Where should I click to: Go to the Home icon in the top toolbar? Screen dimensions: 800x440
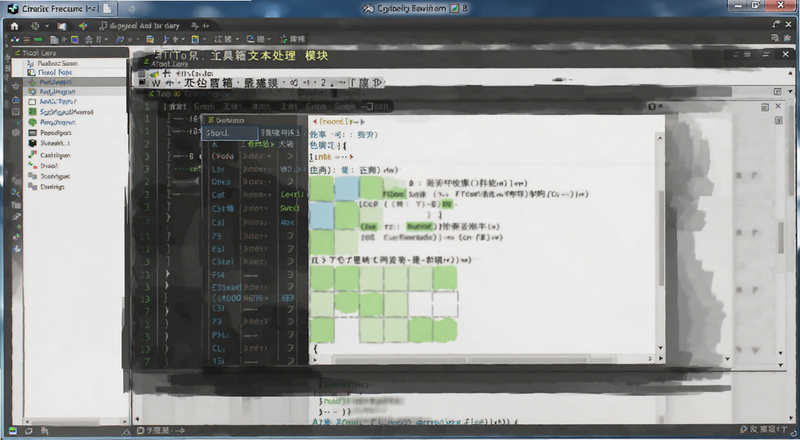[14, 26]
